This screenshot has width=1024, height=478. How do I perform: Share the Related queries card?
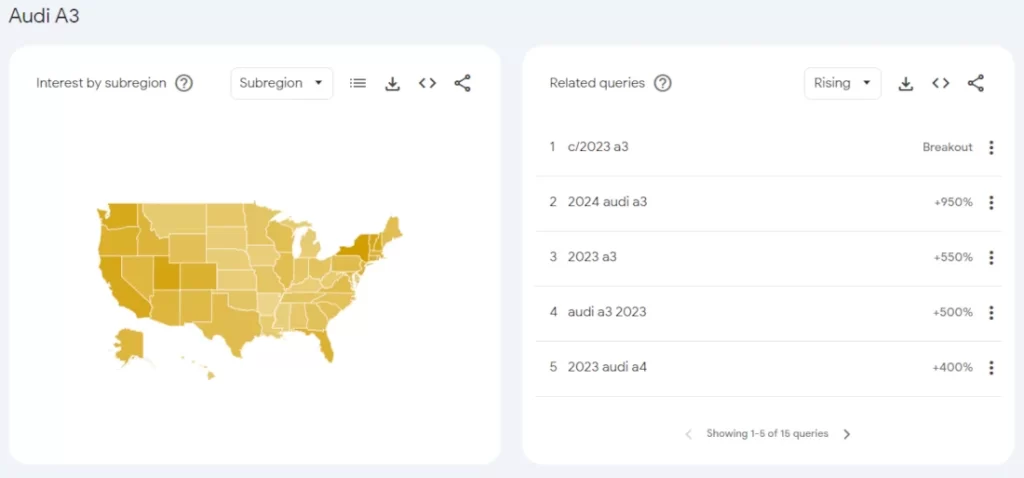click(976, 83)
